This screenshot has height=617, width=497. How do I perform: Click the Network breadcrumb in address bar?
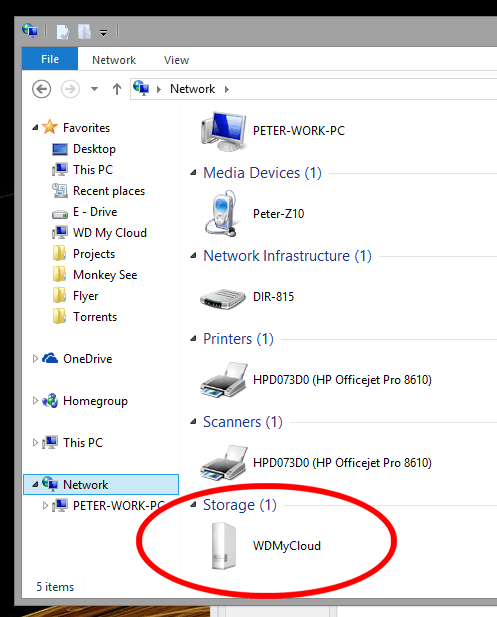[x=192, y=89]
